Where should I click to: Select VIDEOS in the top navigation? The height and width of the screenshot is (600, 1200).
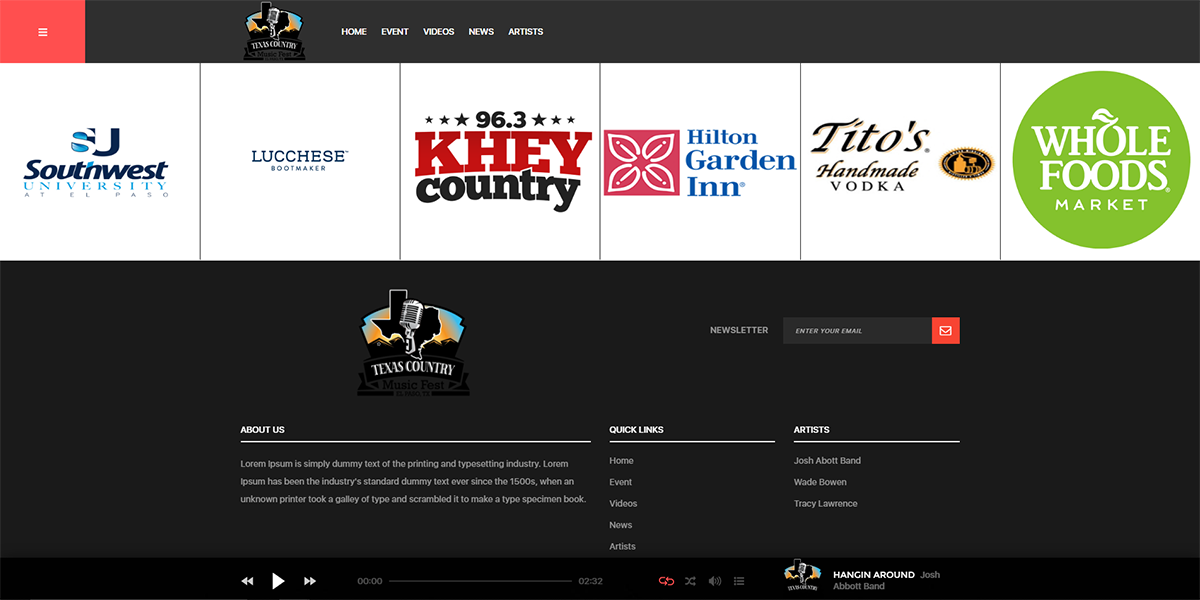click(x=439, y=32)
